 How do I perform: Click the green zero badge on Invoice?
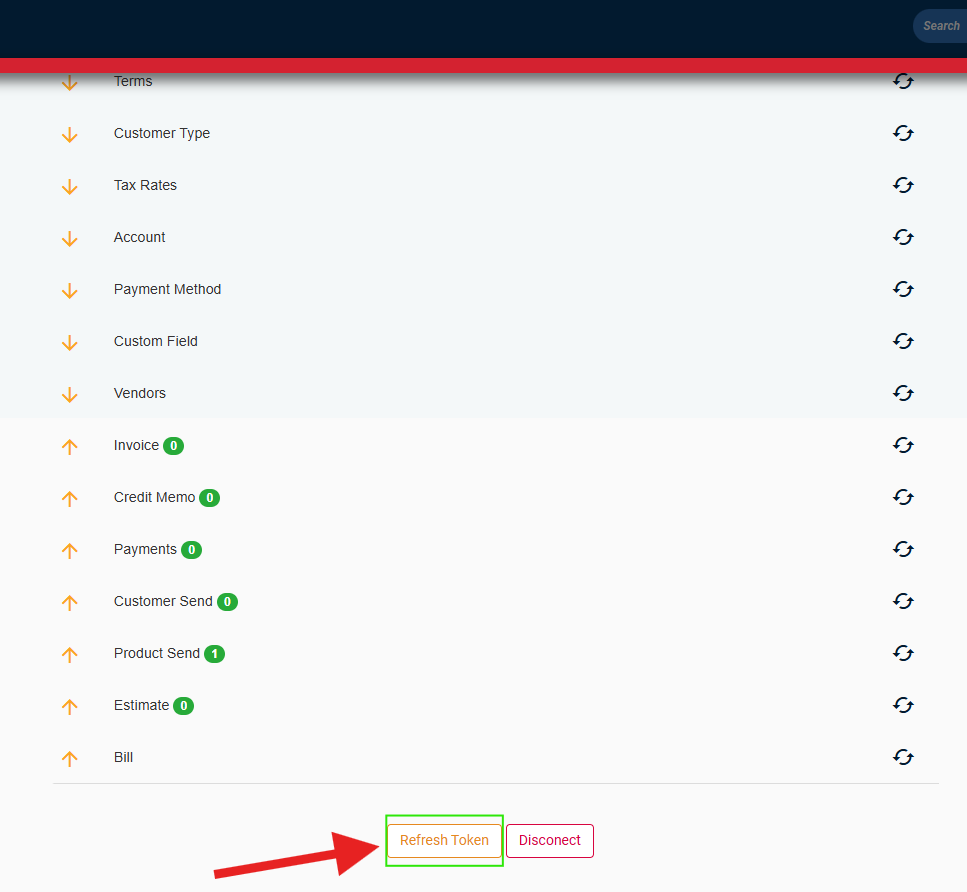click(174, 445)
